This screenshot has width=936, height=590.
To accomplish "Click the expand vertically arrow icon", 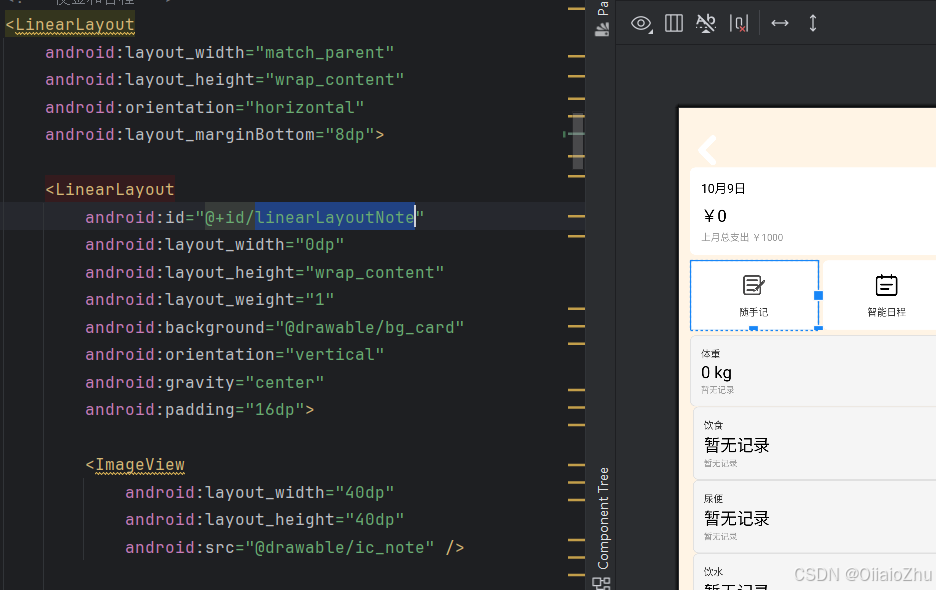I will coord(812,23).
